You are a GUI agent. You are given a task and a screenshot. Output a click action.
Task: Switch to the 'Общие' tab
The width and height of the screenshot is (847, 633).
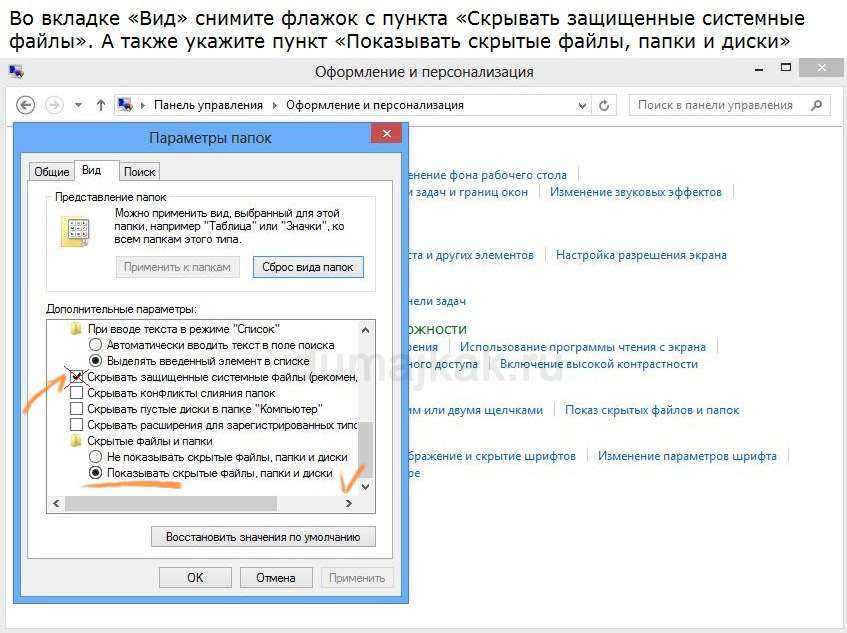coord(52,172)
